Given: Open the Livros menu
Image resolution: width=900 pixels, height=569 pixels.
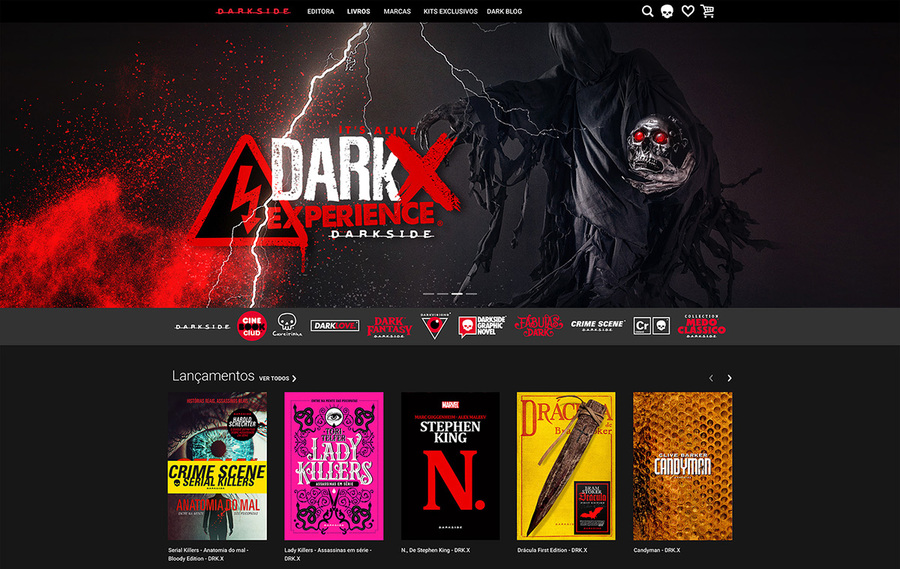Looking at the screenshot, I should [359, 11].
